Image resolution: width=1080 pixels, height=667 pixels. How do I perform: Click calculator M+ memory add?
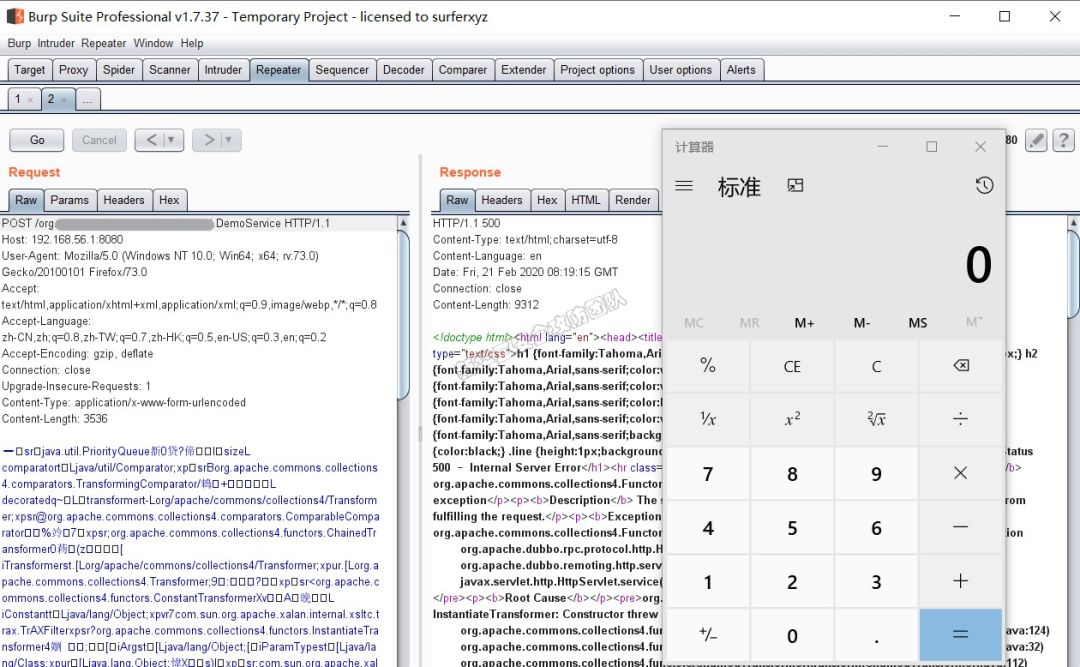804,322
